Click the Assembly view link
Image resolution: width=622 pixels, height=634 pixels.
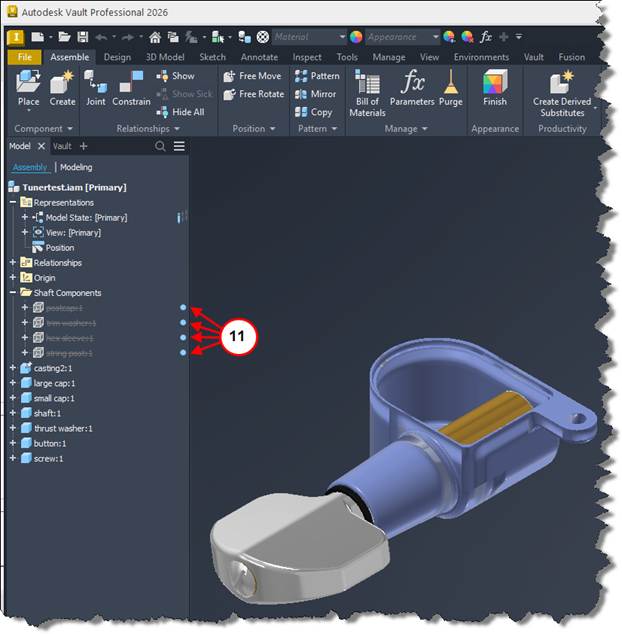tap(30, 167)
